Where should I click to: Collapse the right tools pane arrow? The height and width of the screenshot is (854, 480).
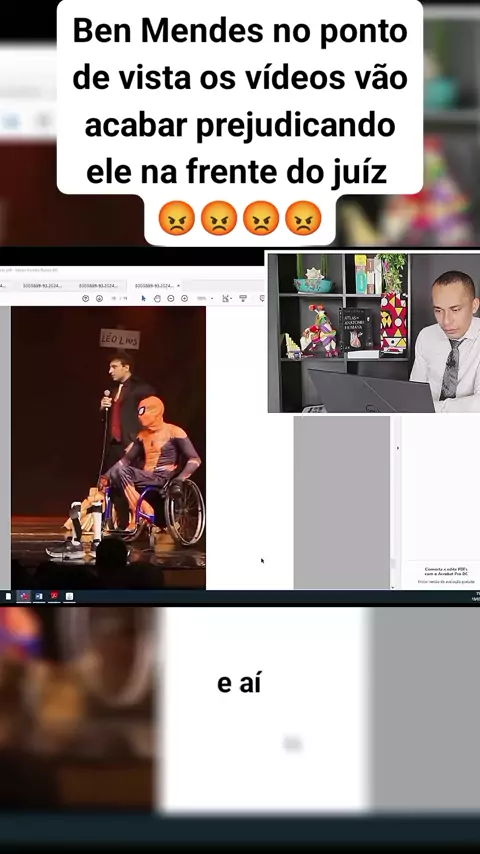point(397,448)
